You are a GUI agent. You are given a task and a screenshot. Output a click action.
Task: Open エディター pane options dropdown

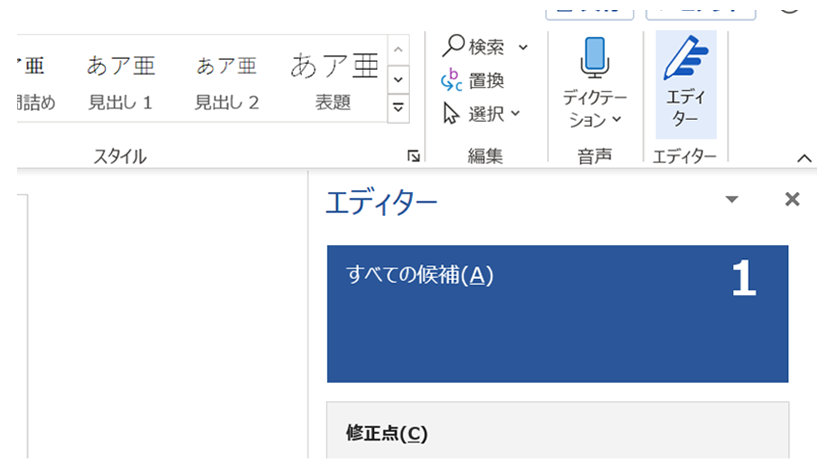pyautogui.click(x=732, y=199)
